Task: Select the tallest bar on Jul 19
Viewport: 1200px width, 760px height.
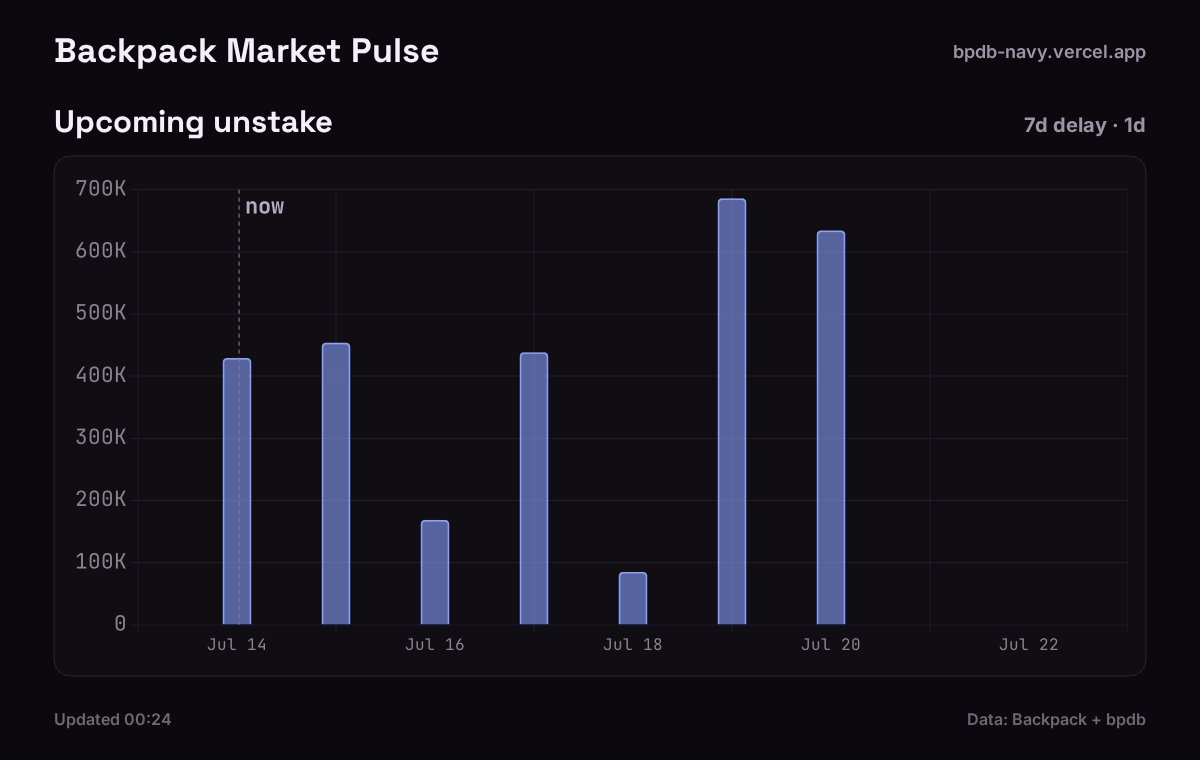Action: click(732, 411)
